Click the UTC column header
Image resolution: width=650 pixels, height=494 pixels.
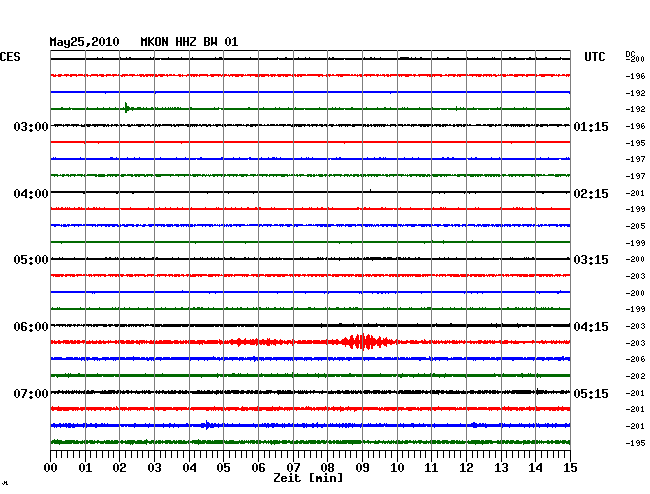point(594,57)
